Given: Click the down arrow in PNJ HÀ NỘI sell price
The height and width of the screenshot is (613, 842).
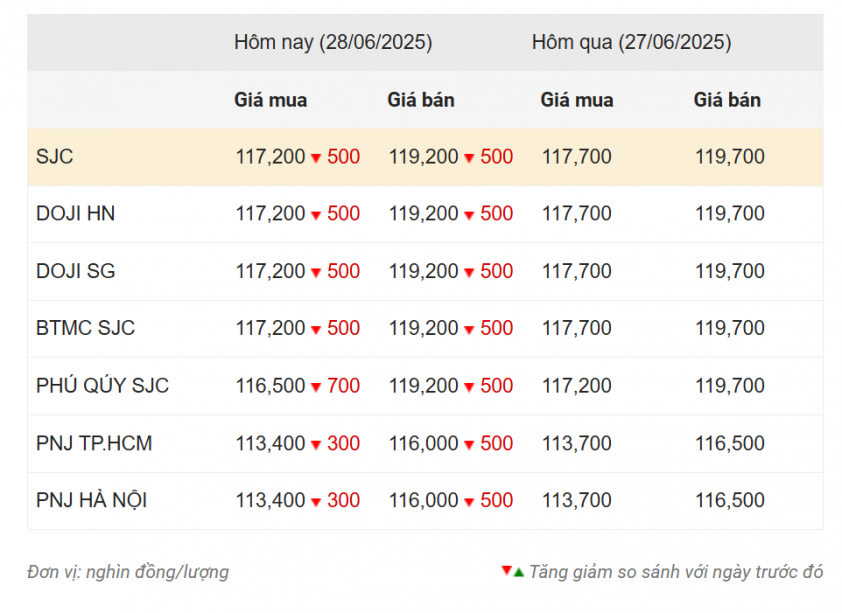Looking at the screenshot, I should 469,502.
